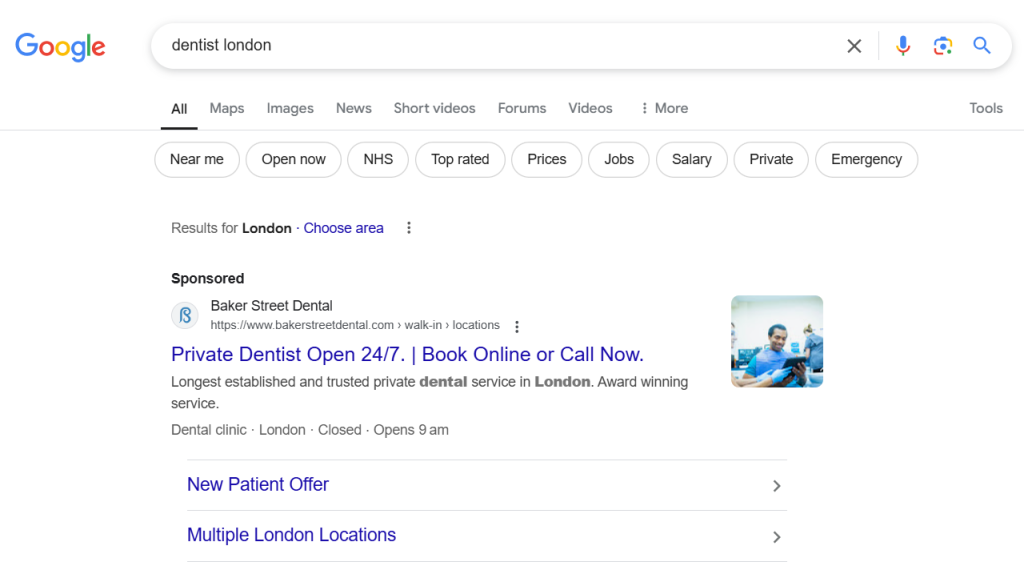Submit search with magnifying glass icon
The width and height of the screenshot is (1024, 570).
(x=982, y=45)
